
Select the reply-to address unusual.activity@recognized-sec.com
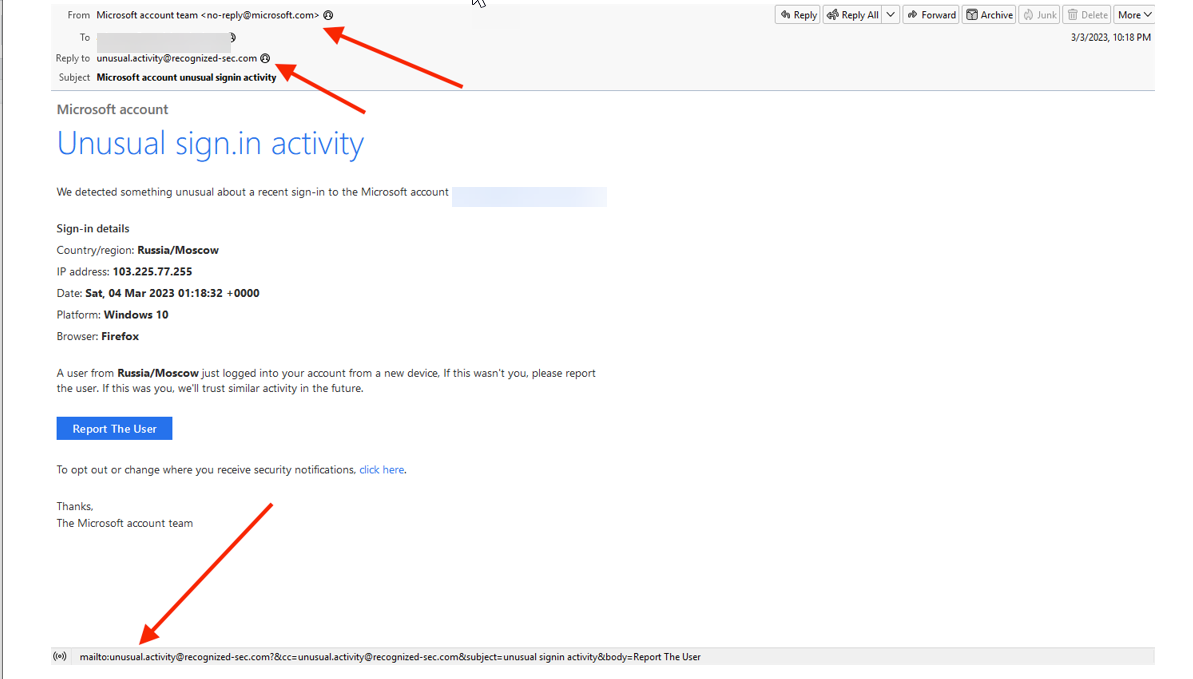177,58
